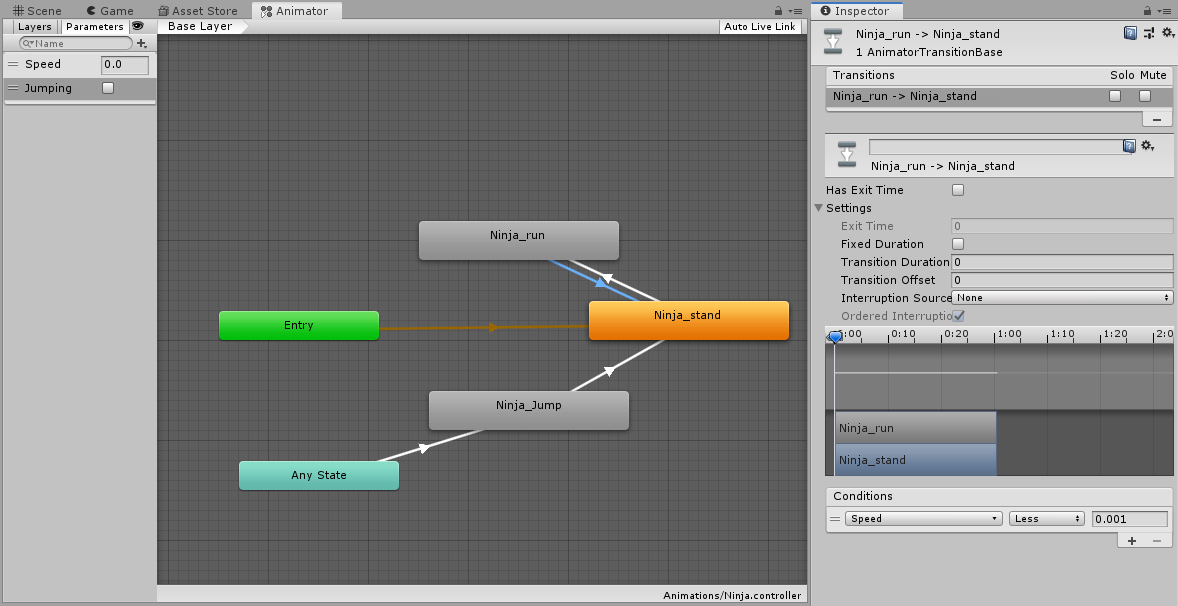Check the Has Exit Time box
Screen dimensions: 1178x606
pyautogui.click(x=958, y=190)
